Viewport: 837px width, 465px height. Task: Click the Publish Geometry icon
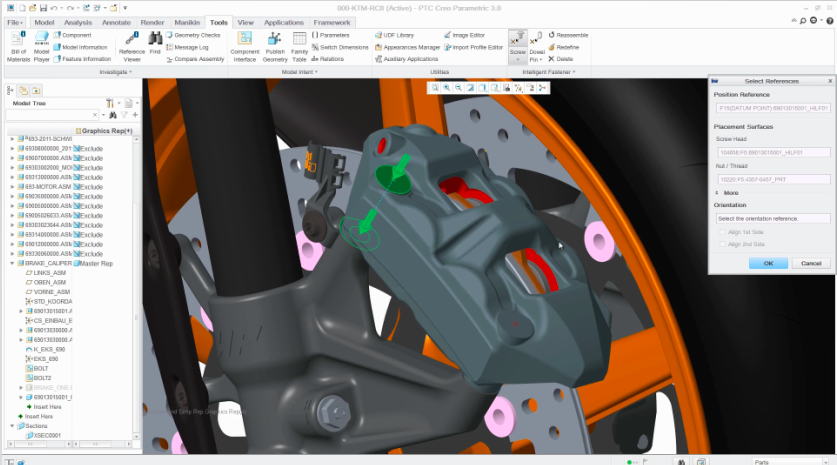point(275,46)
